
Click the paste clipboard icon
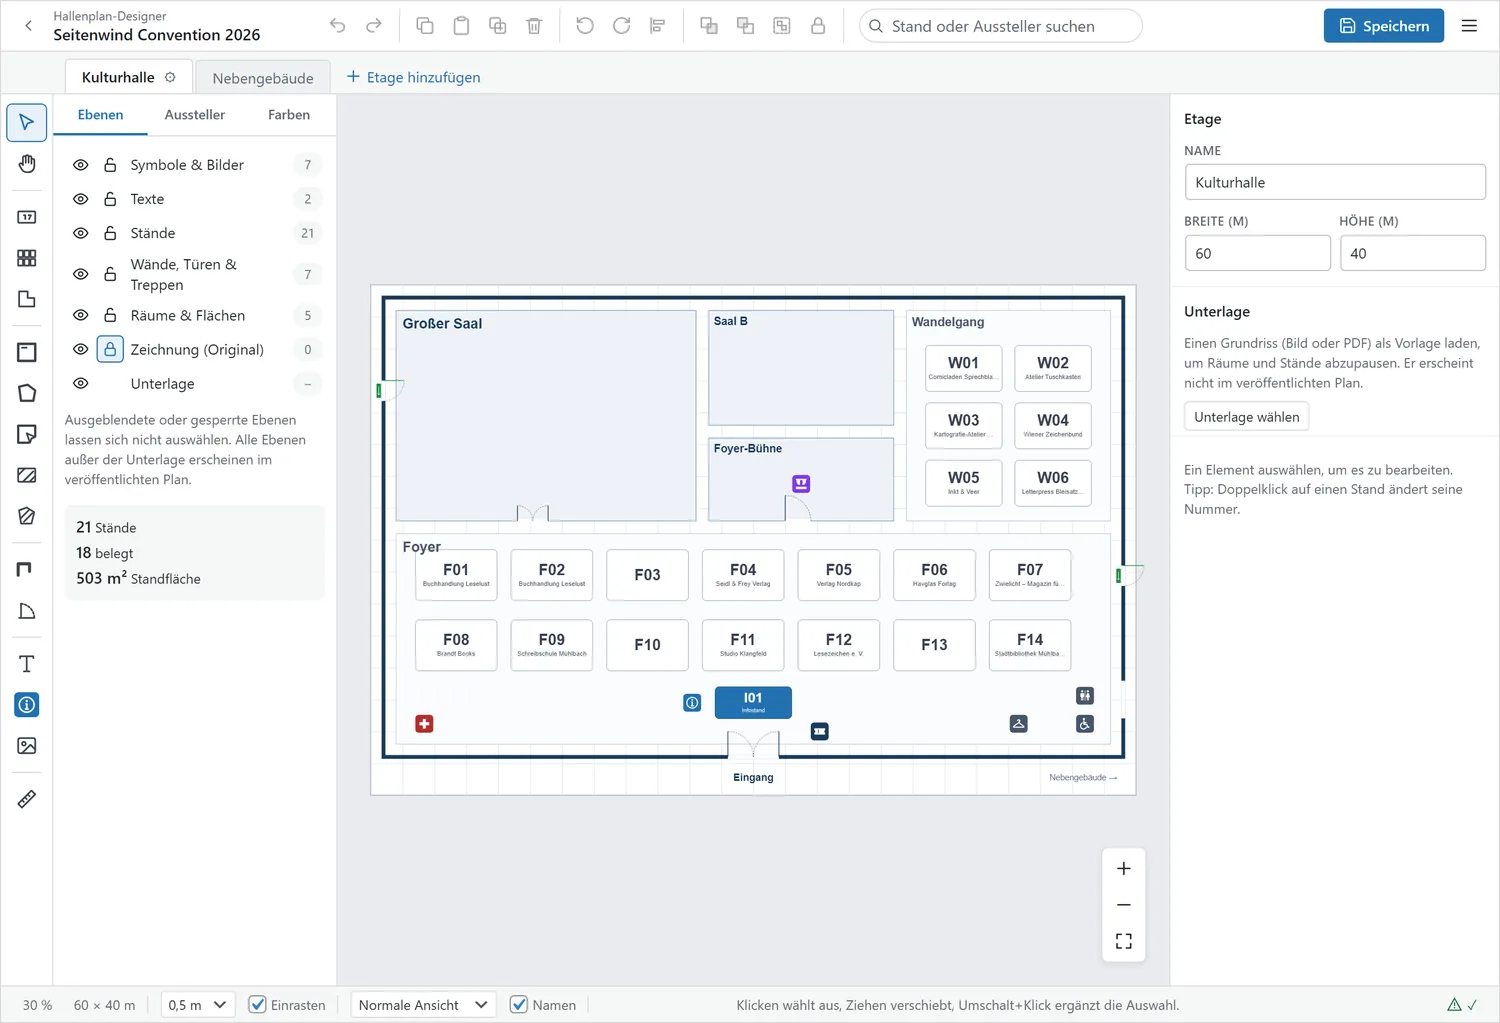coord(461,26)
